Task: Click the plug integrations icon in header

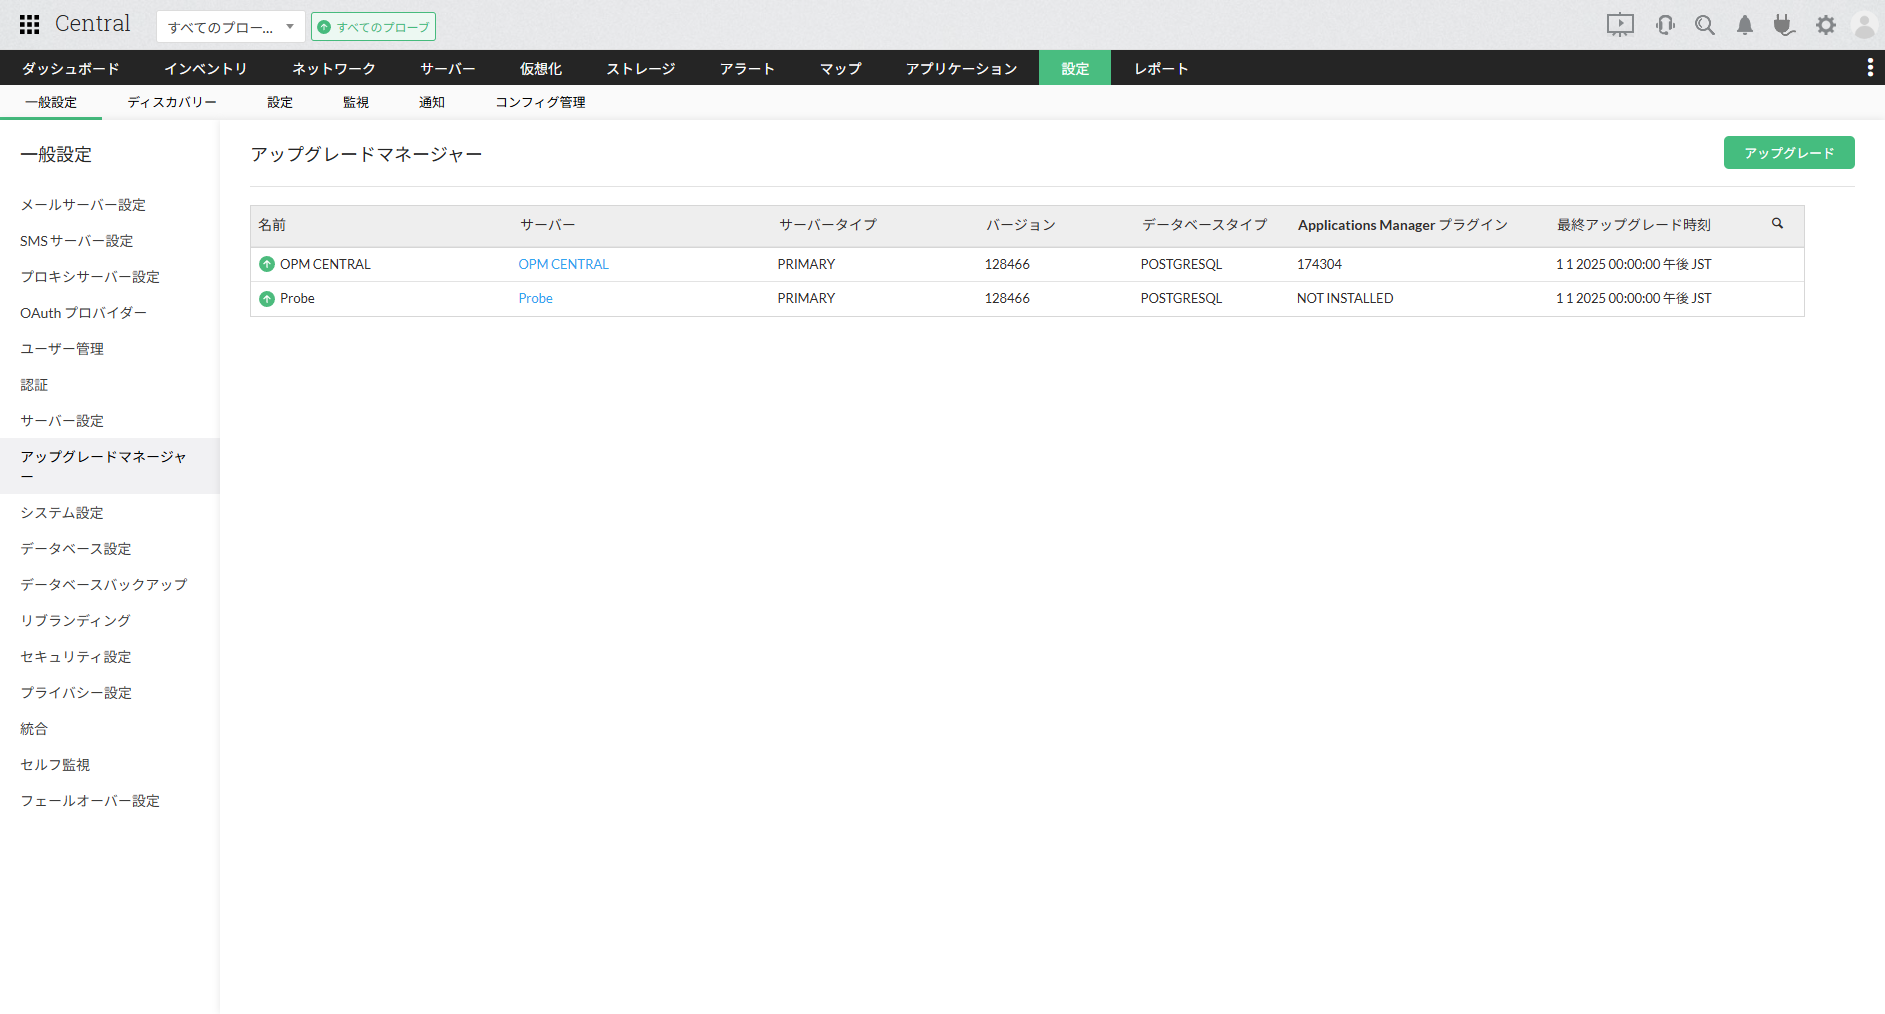Action: (x=1784, y=25)
